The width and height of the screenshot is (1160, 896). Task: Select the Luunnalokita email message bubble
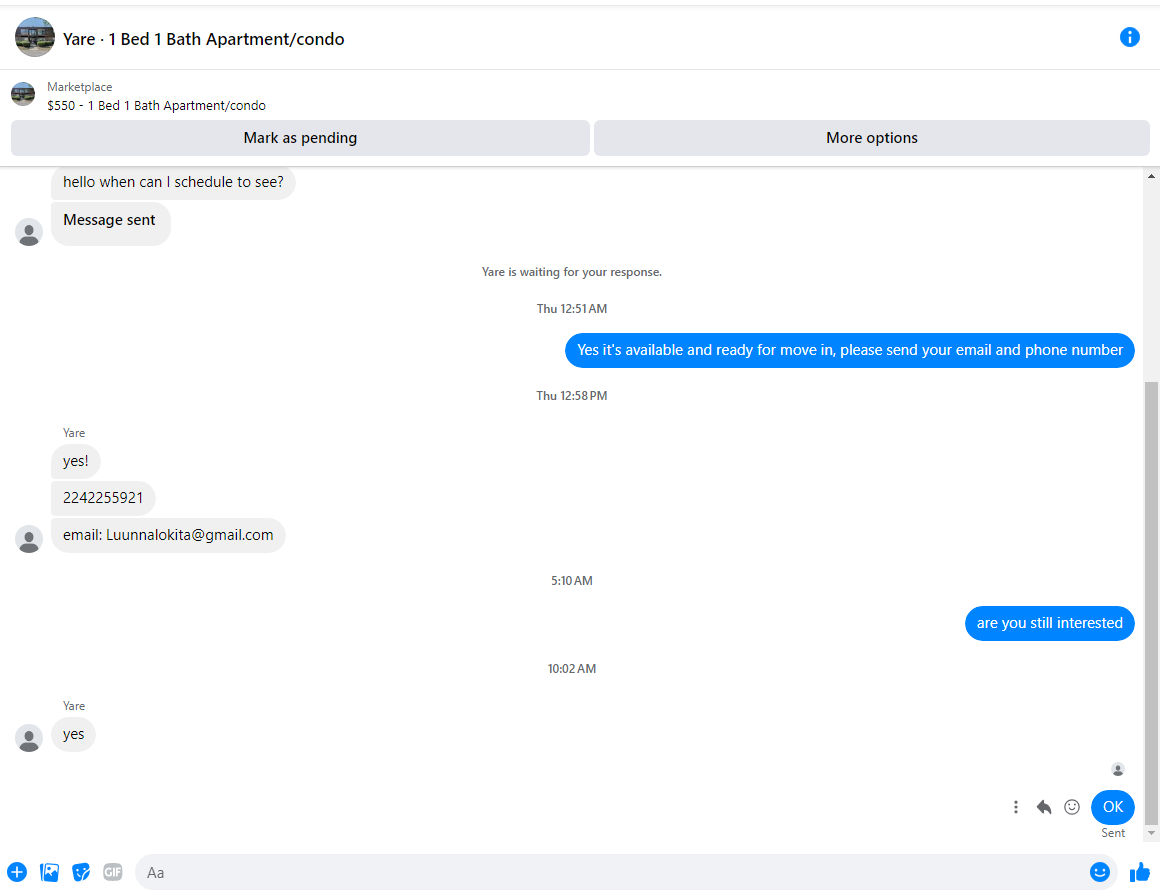(x=168, y=535)
